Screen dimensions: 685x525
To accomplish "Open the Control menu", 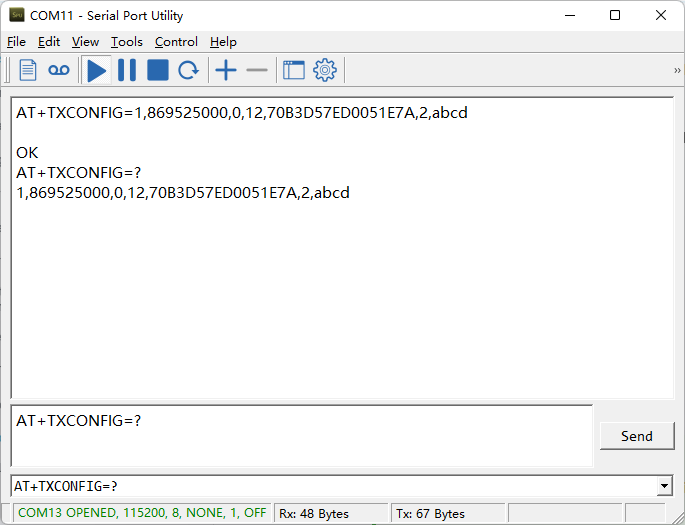I will pos(176,42).
